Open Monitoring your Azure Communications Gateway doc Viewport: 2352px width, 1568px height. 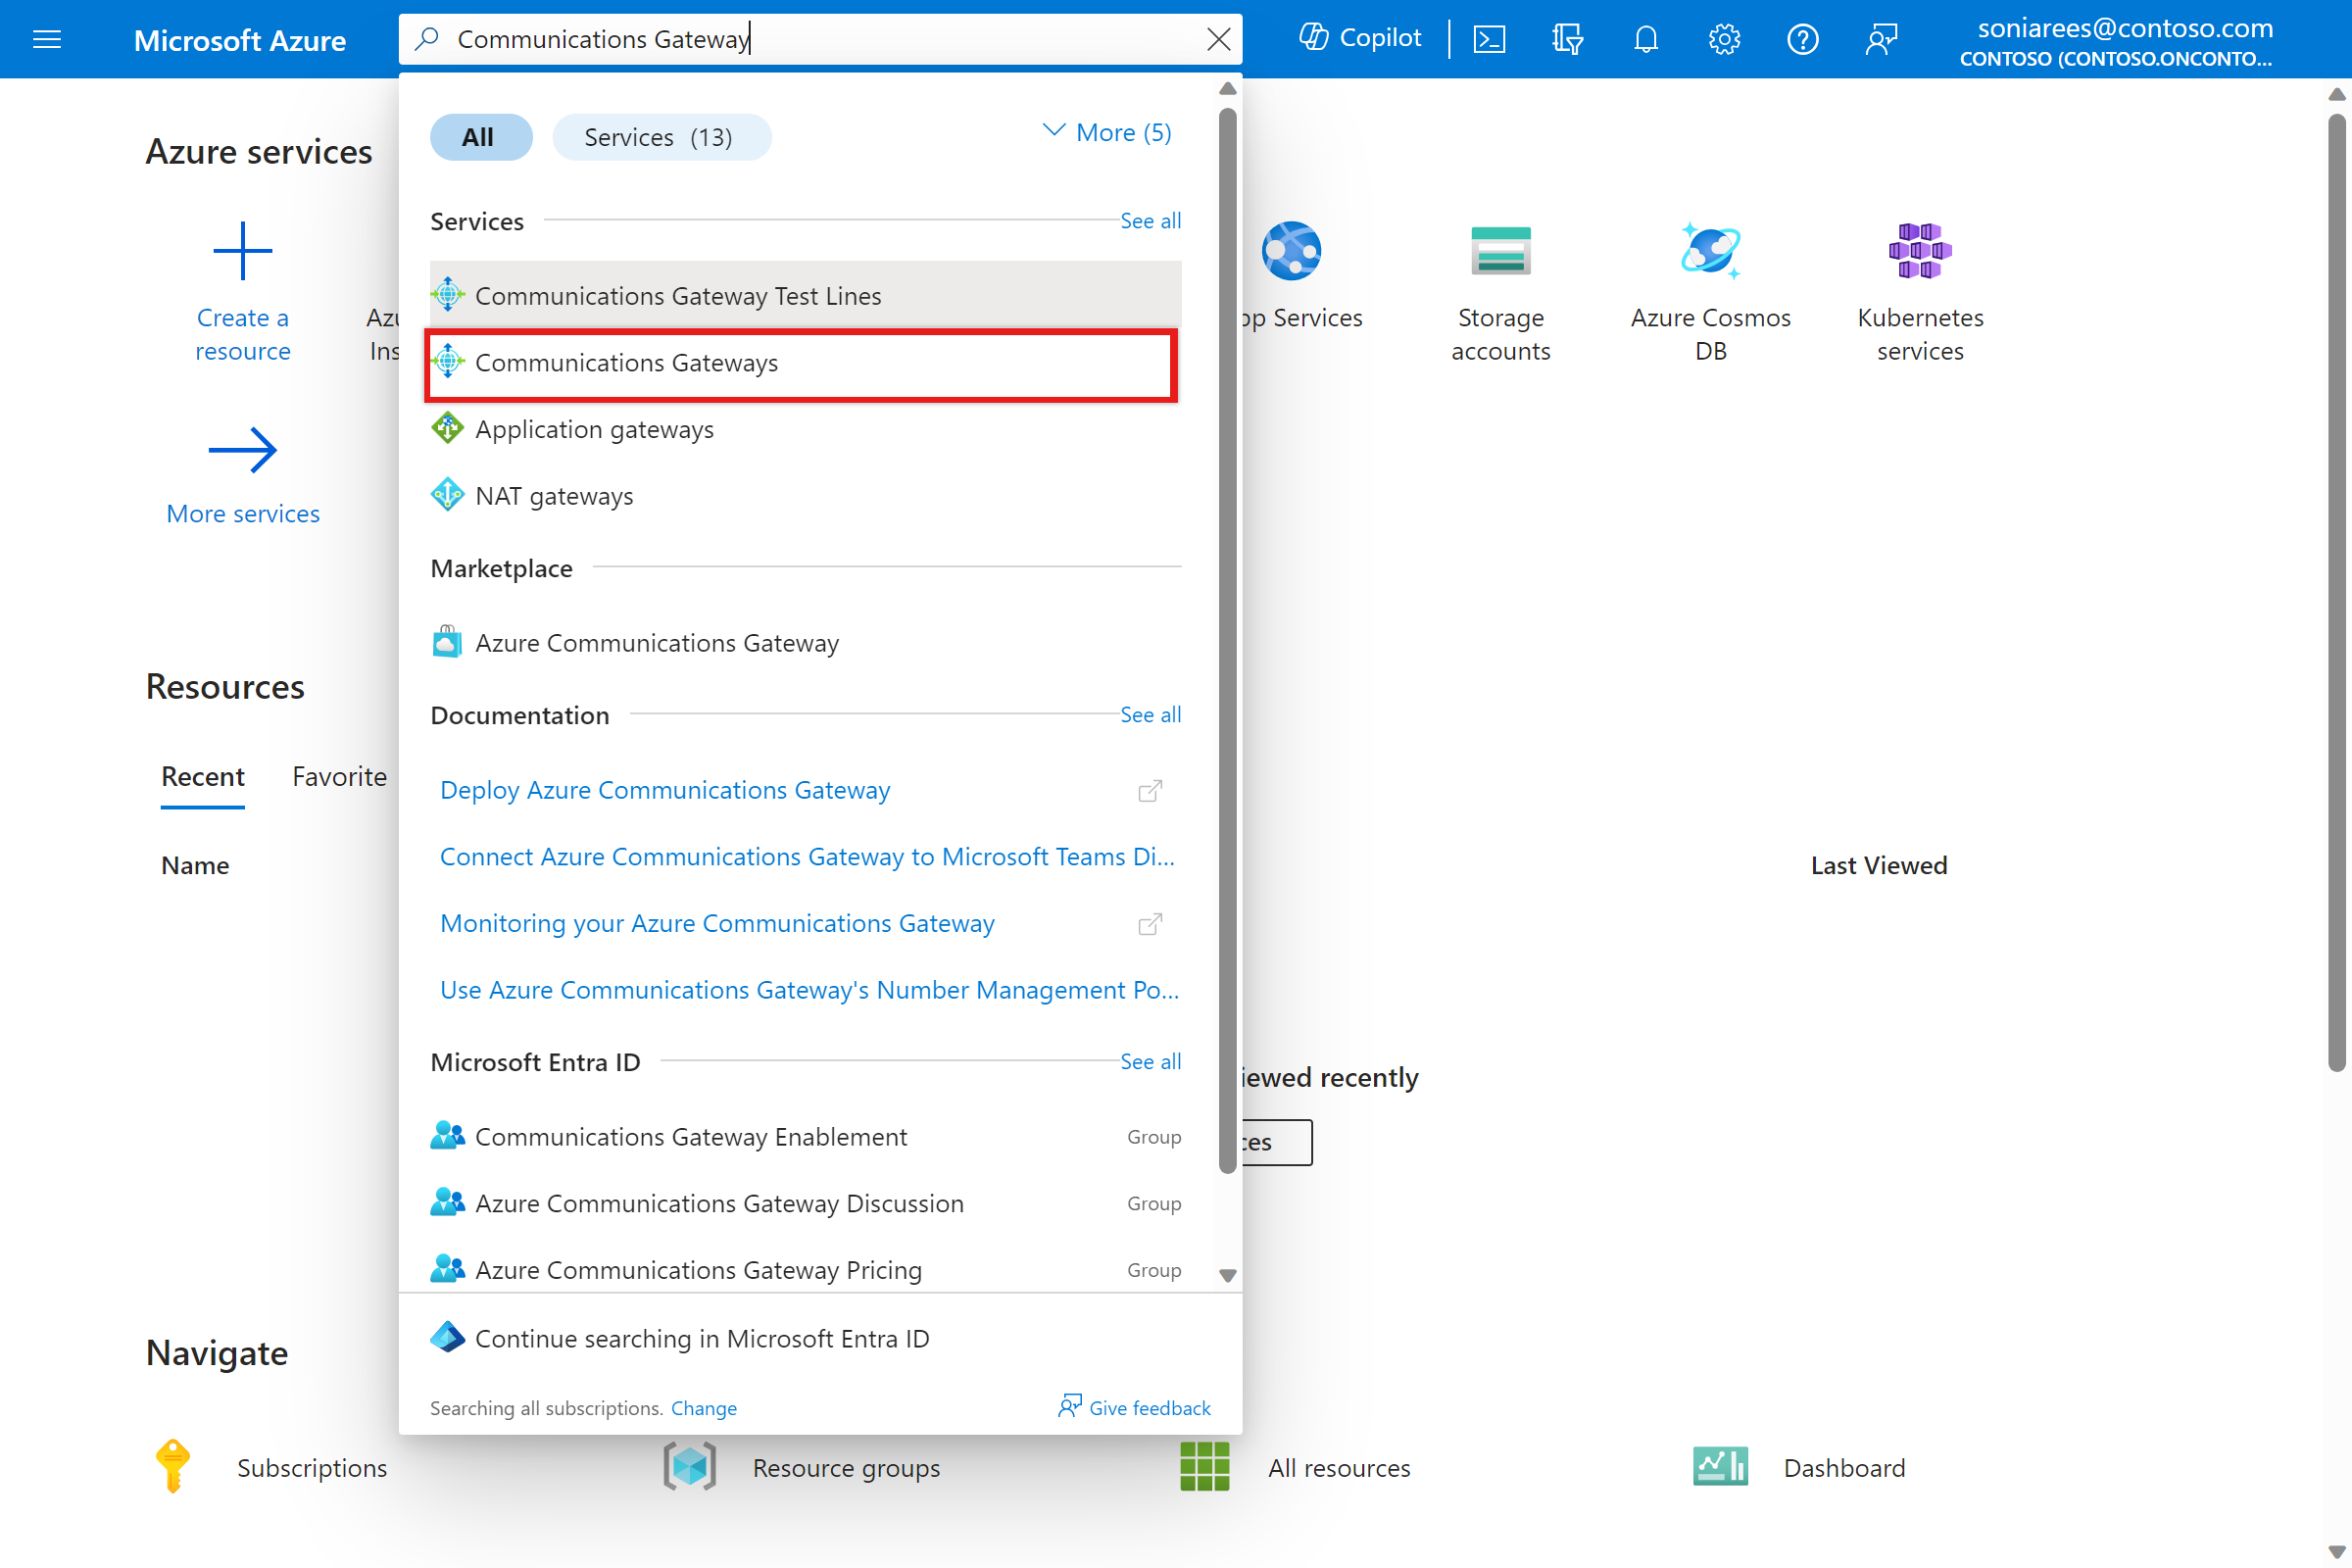[x=719, y=924]
